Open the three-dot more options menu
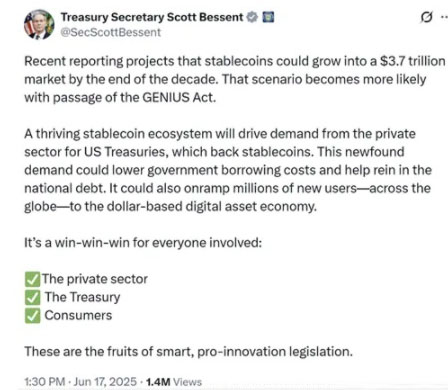The image size is (448, 390). (444, 17)
